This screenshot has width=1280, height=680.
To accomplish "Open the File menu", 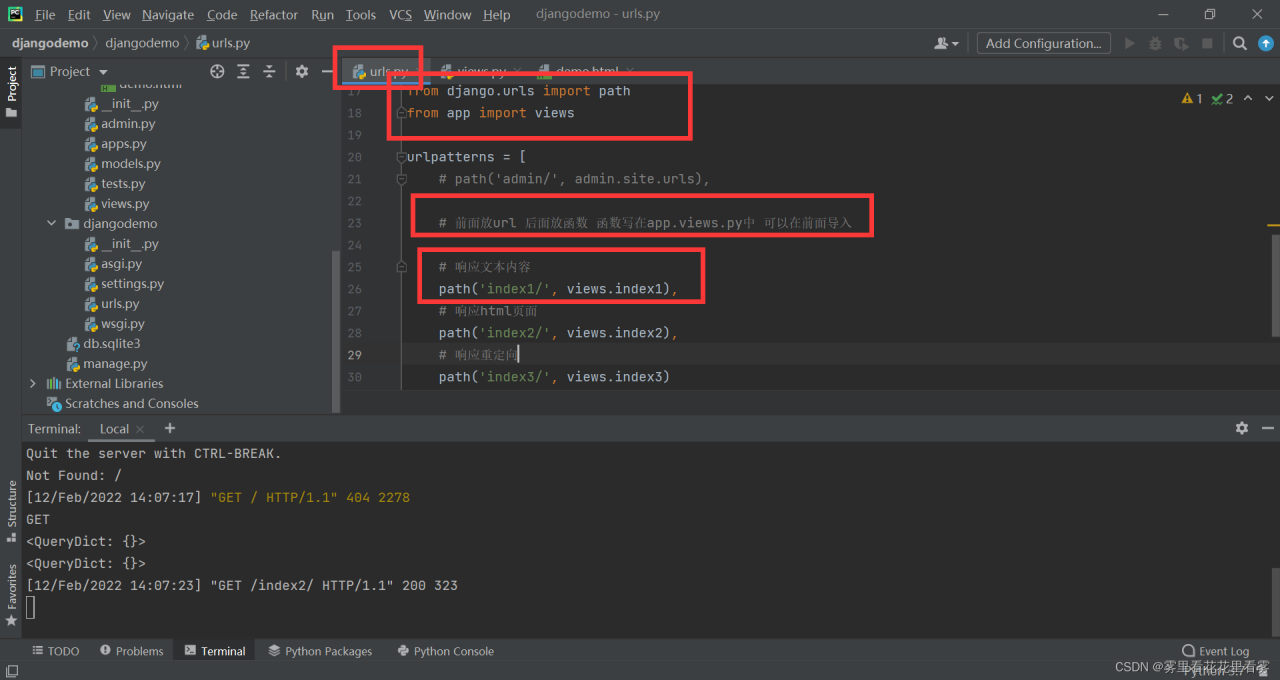I will pyautogui.click(x=45, y=15).
